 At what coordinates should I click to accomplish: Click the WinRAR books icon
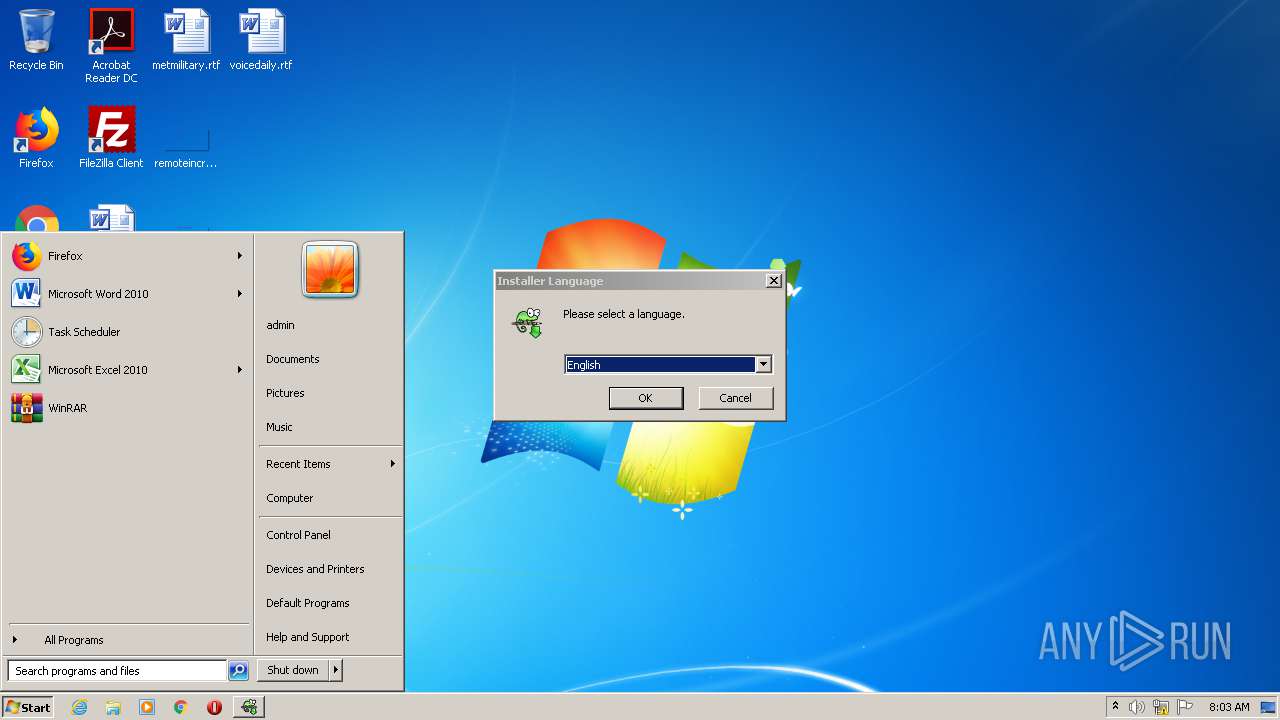27,408
